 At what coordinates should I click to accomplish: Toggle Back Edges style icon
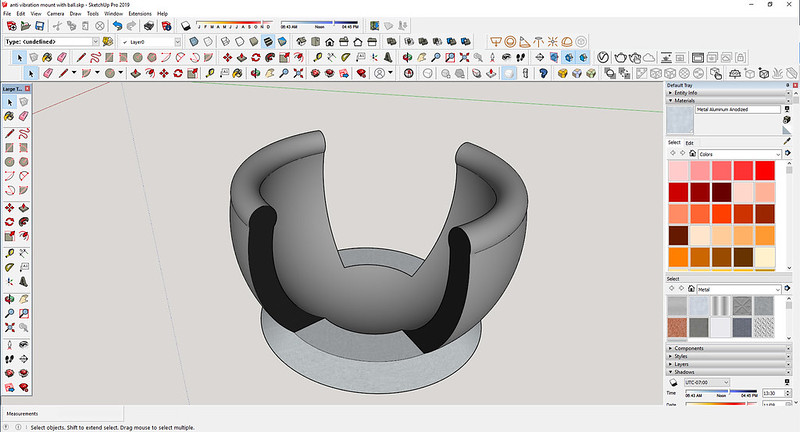[x=208, y=41]
